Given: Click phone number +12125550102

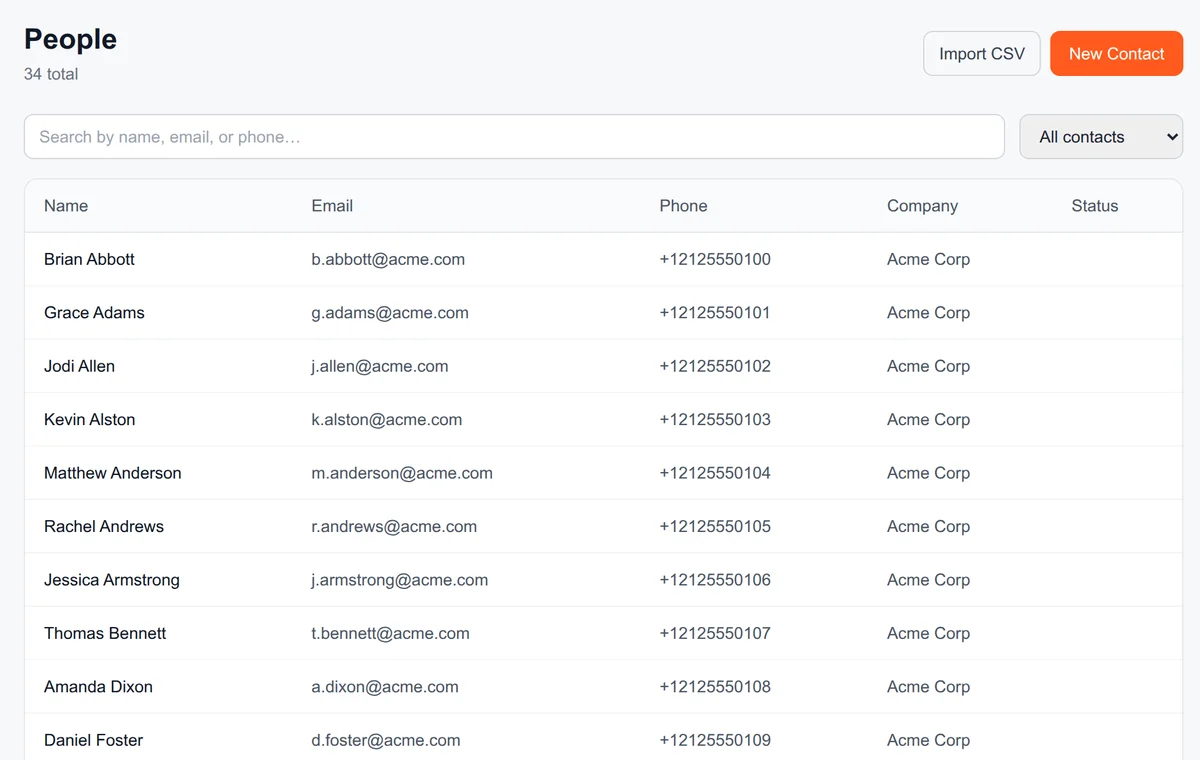Looking at the screenshot, I should [715, 366].
